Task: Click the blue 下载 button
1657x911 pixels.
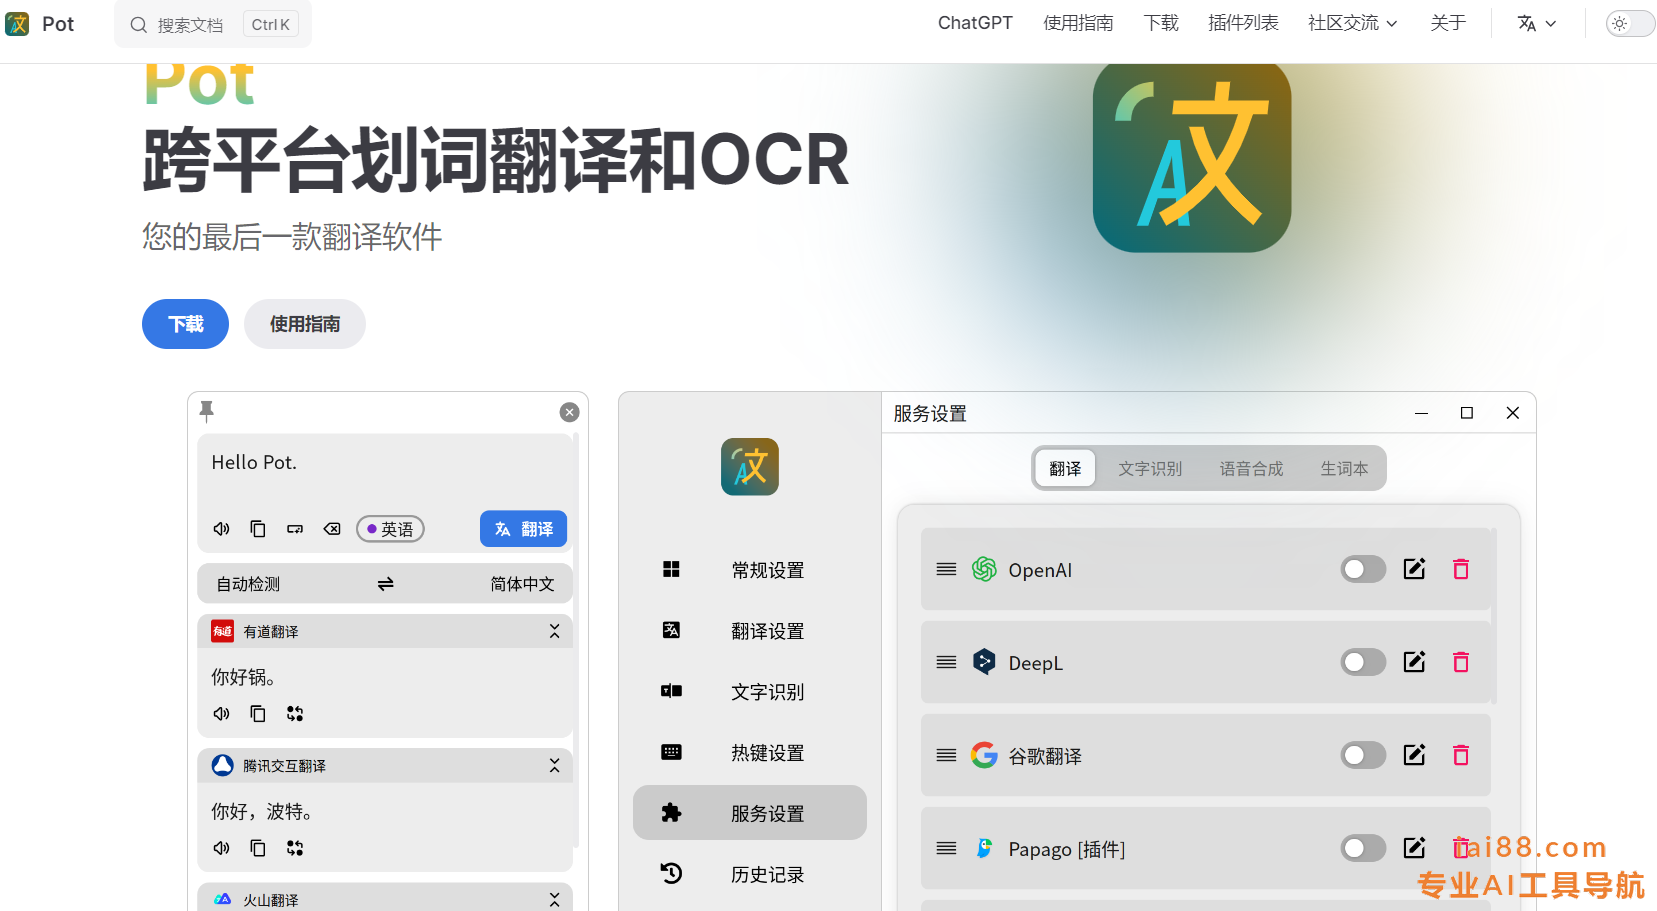Action: tap(185, 324)
